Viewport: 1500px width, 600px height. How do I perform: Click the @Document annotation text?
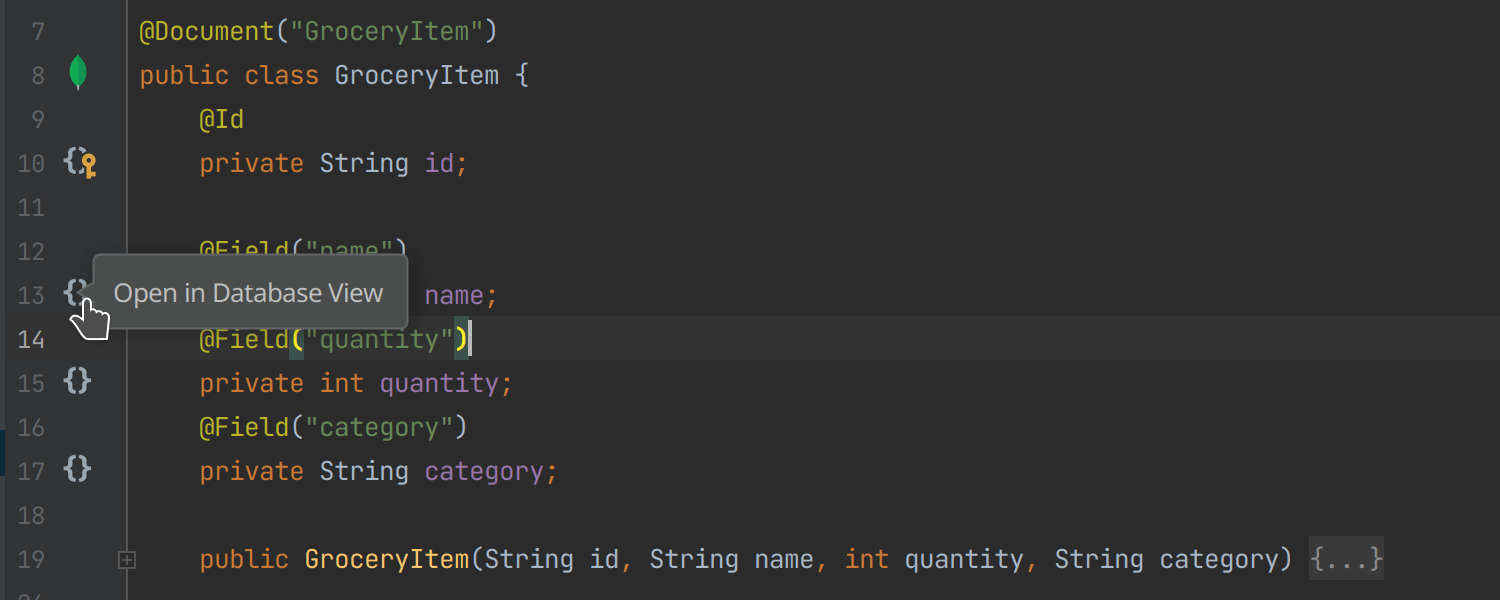207,31
